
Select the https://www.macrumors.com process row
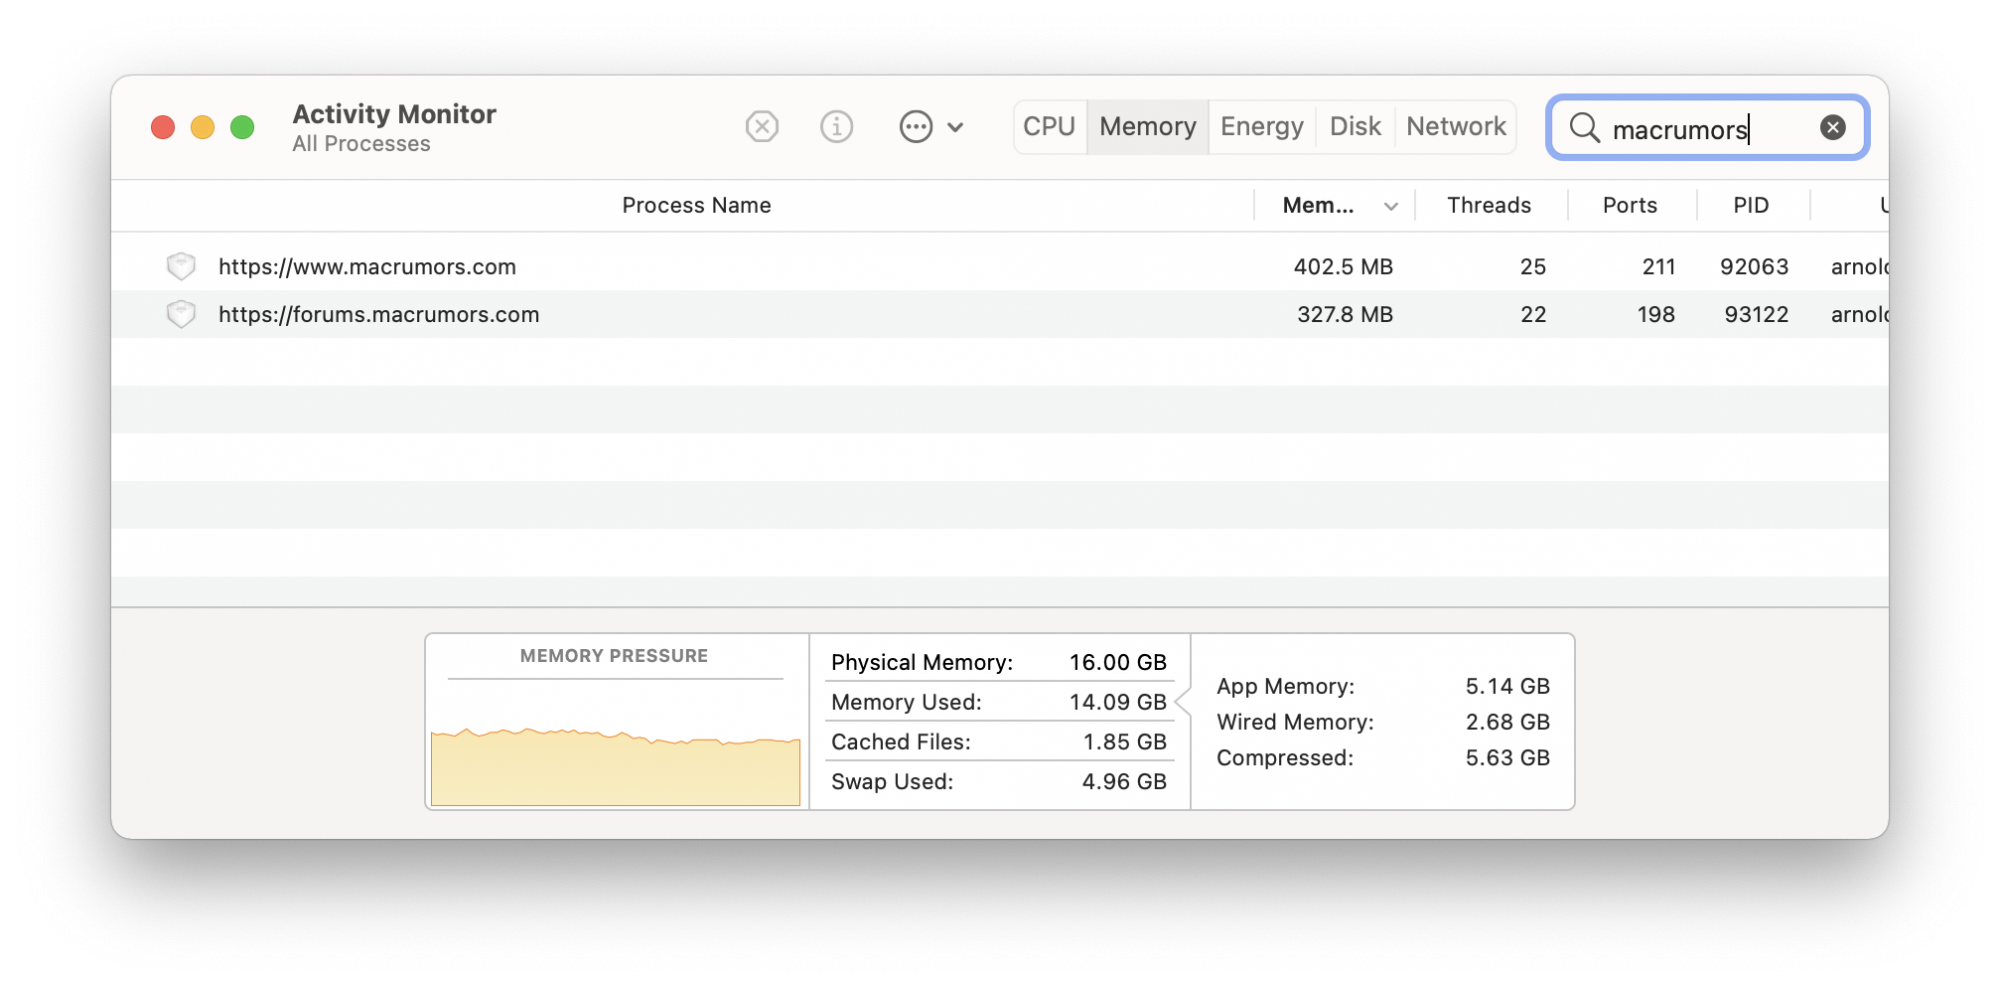[1000, 266]
